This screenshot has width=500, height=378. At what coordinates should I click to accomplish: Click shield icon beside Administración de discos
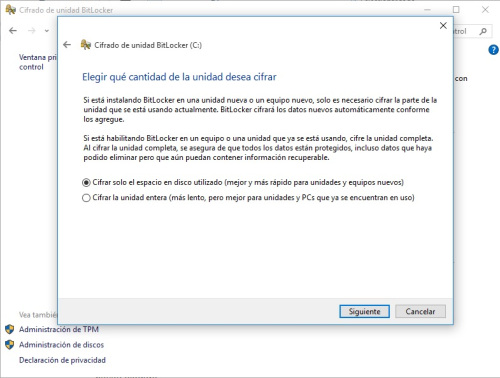pos(10,345)
